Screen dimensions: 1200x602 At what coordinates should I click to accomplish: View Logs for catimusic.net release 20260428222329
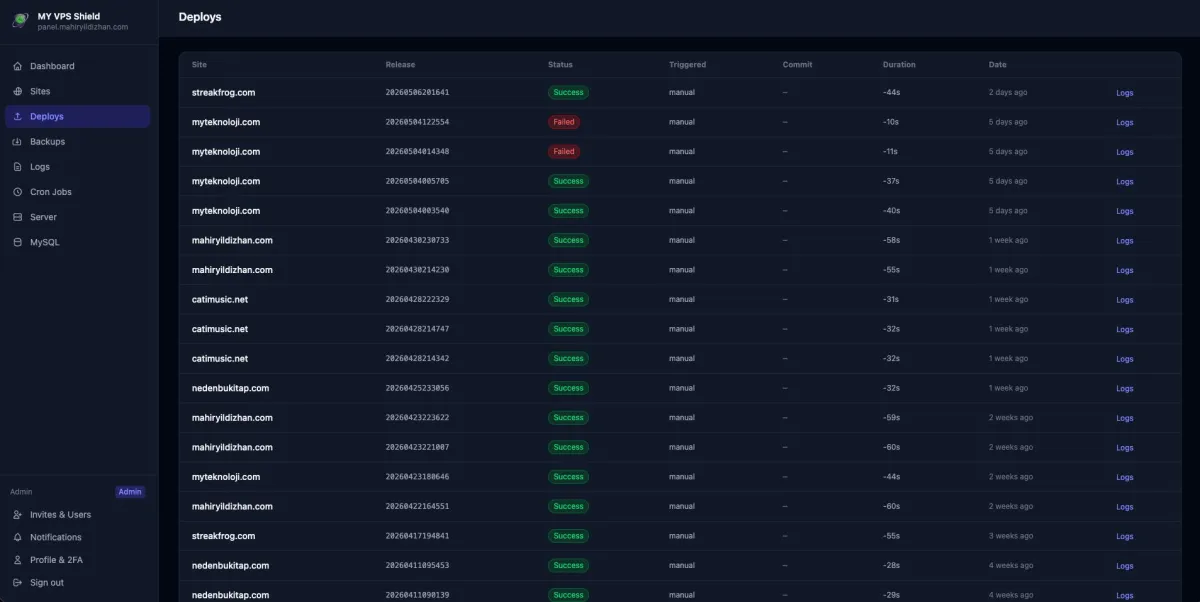tap(1125, 300)
